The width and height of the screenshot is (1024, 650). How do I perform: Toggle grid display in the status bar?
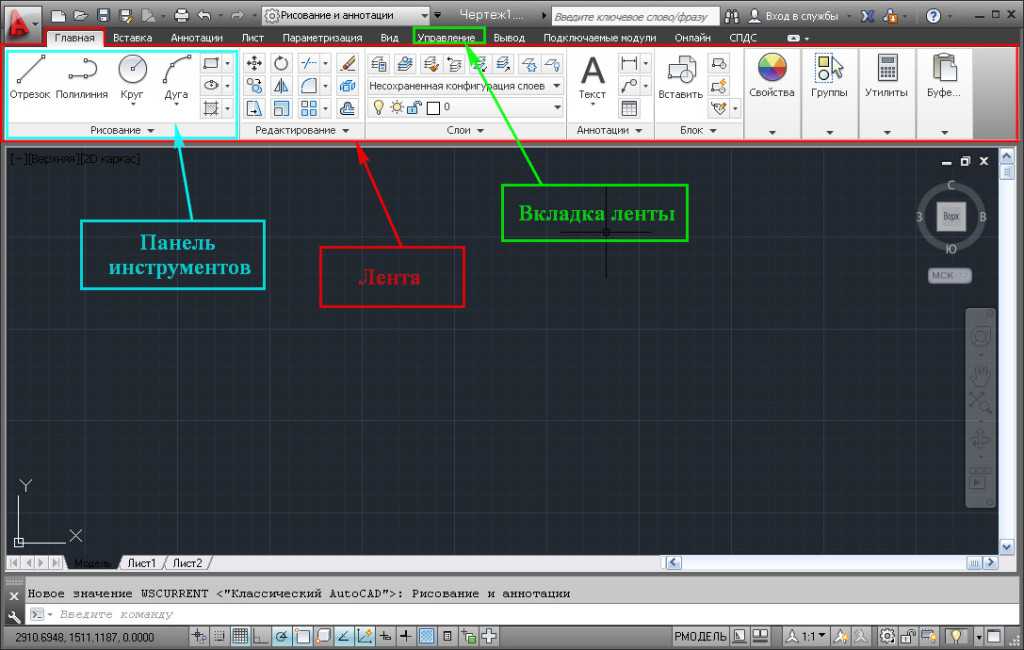point(240,636)
